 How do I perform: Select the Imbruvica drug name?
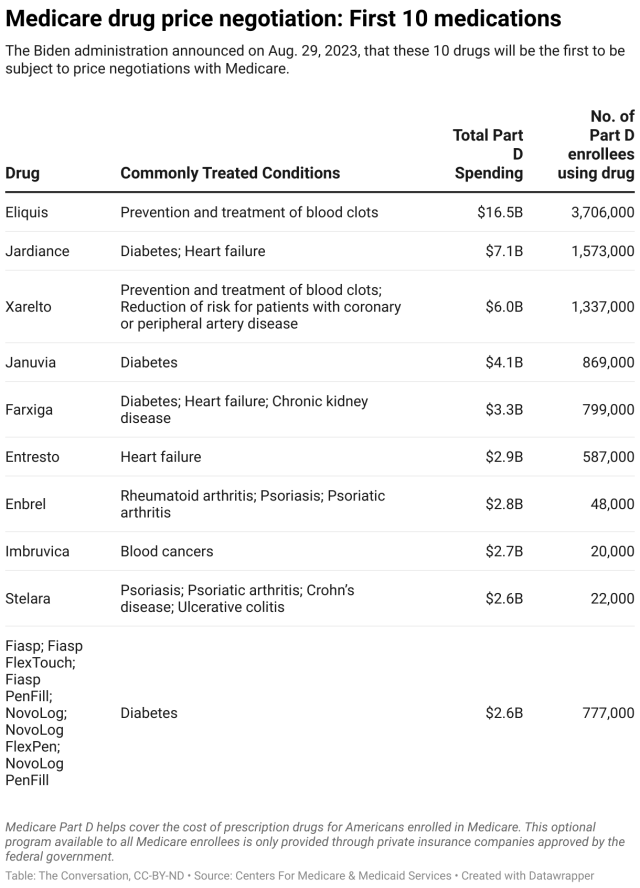pos(39,551)
